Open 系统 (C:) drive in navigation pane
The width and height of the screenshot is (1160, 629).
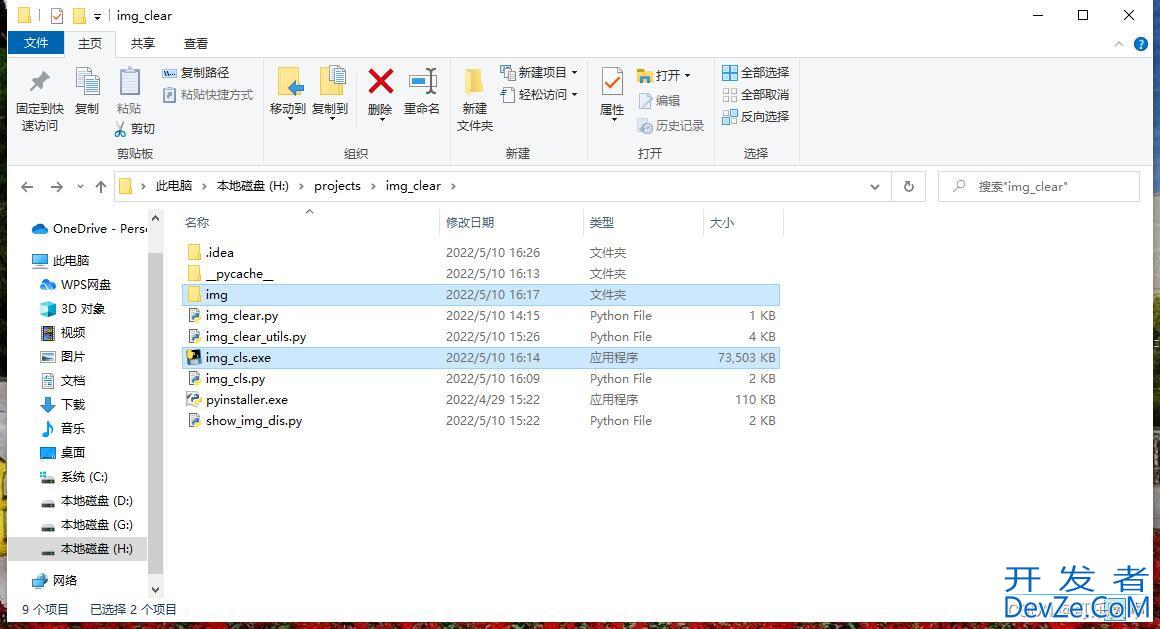click(74, 477)
